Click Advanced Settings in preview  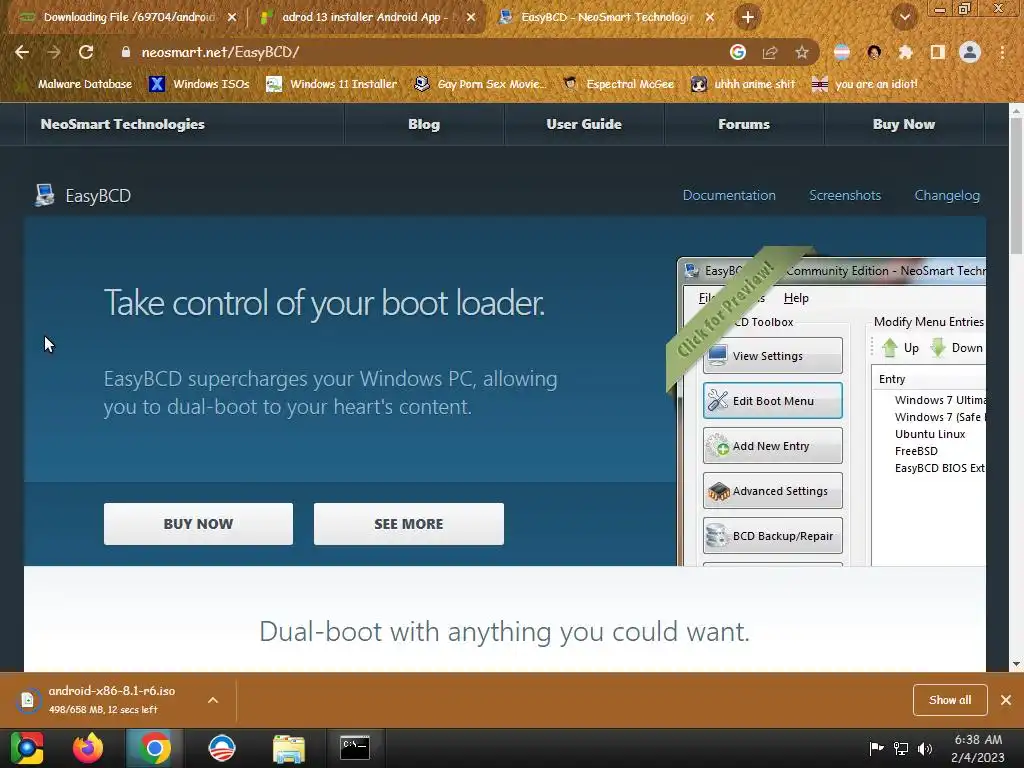click(x=773, y=491)
